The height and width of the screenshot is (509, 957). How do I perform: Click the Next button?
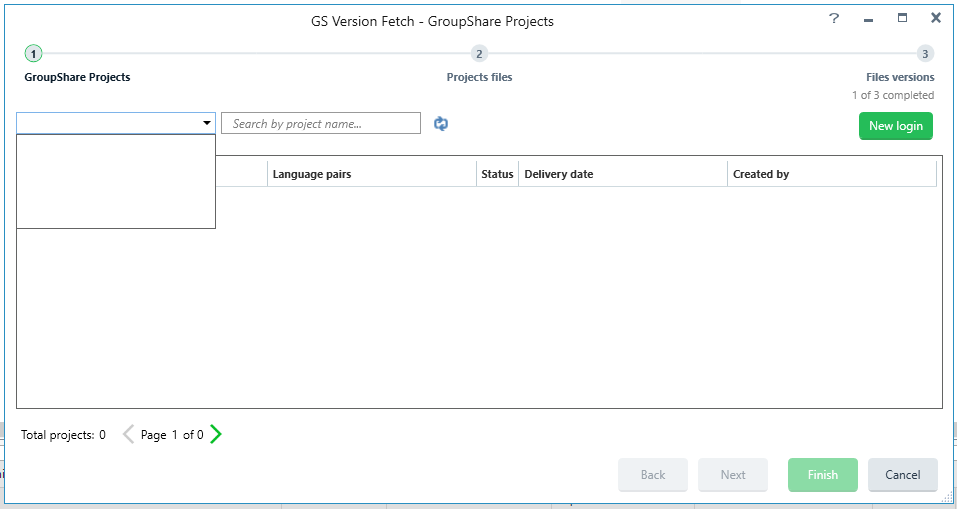[x=732, y=475]
